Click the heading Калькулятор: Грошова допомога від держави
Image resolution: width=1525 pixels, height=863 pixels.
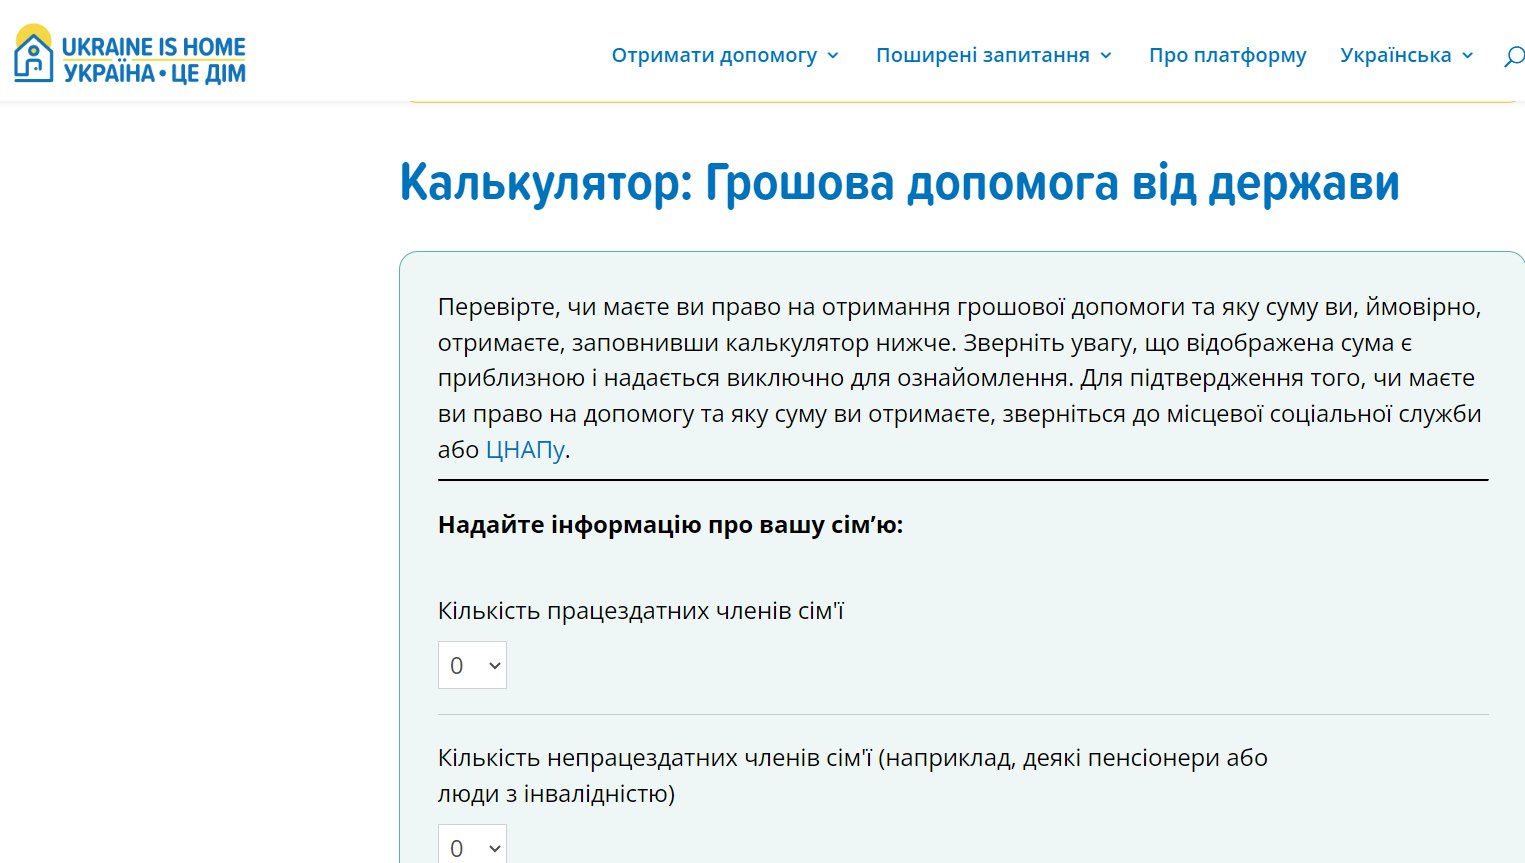point(899,183)
